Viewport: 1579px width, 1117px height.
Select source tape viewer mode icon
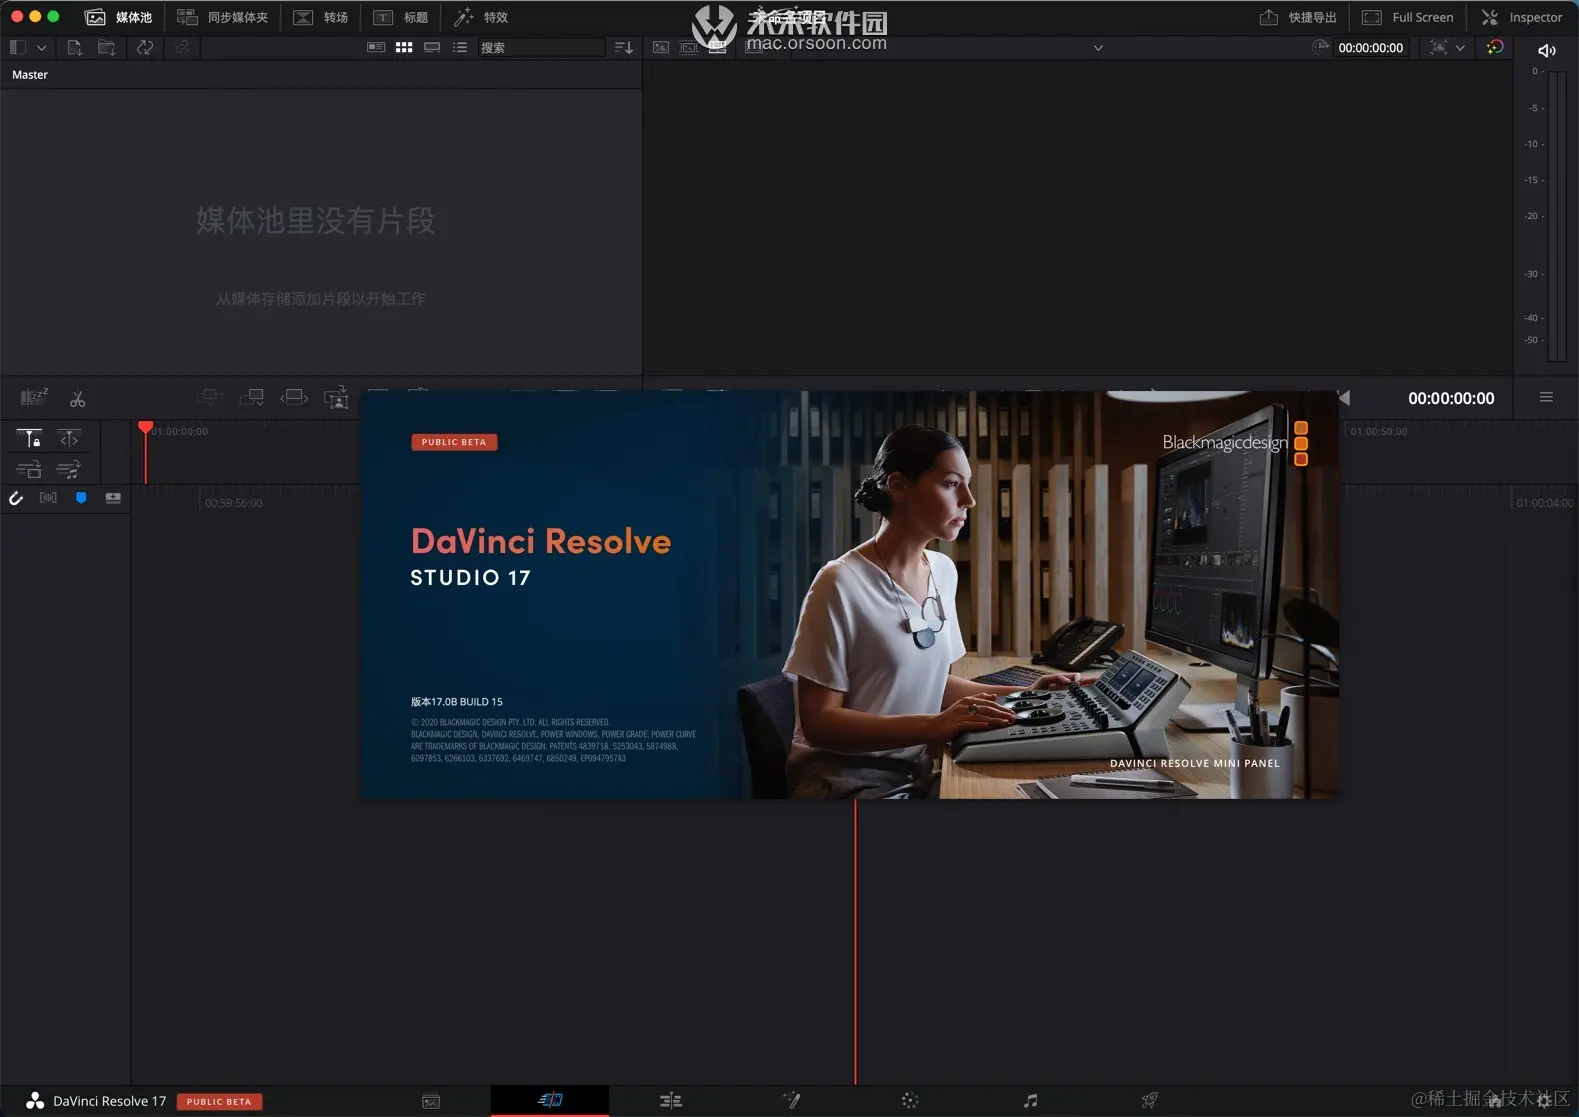689,47
